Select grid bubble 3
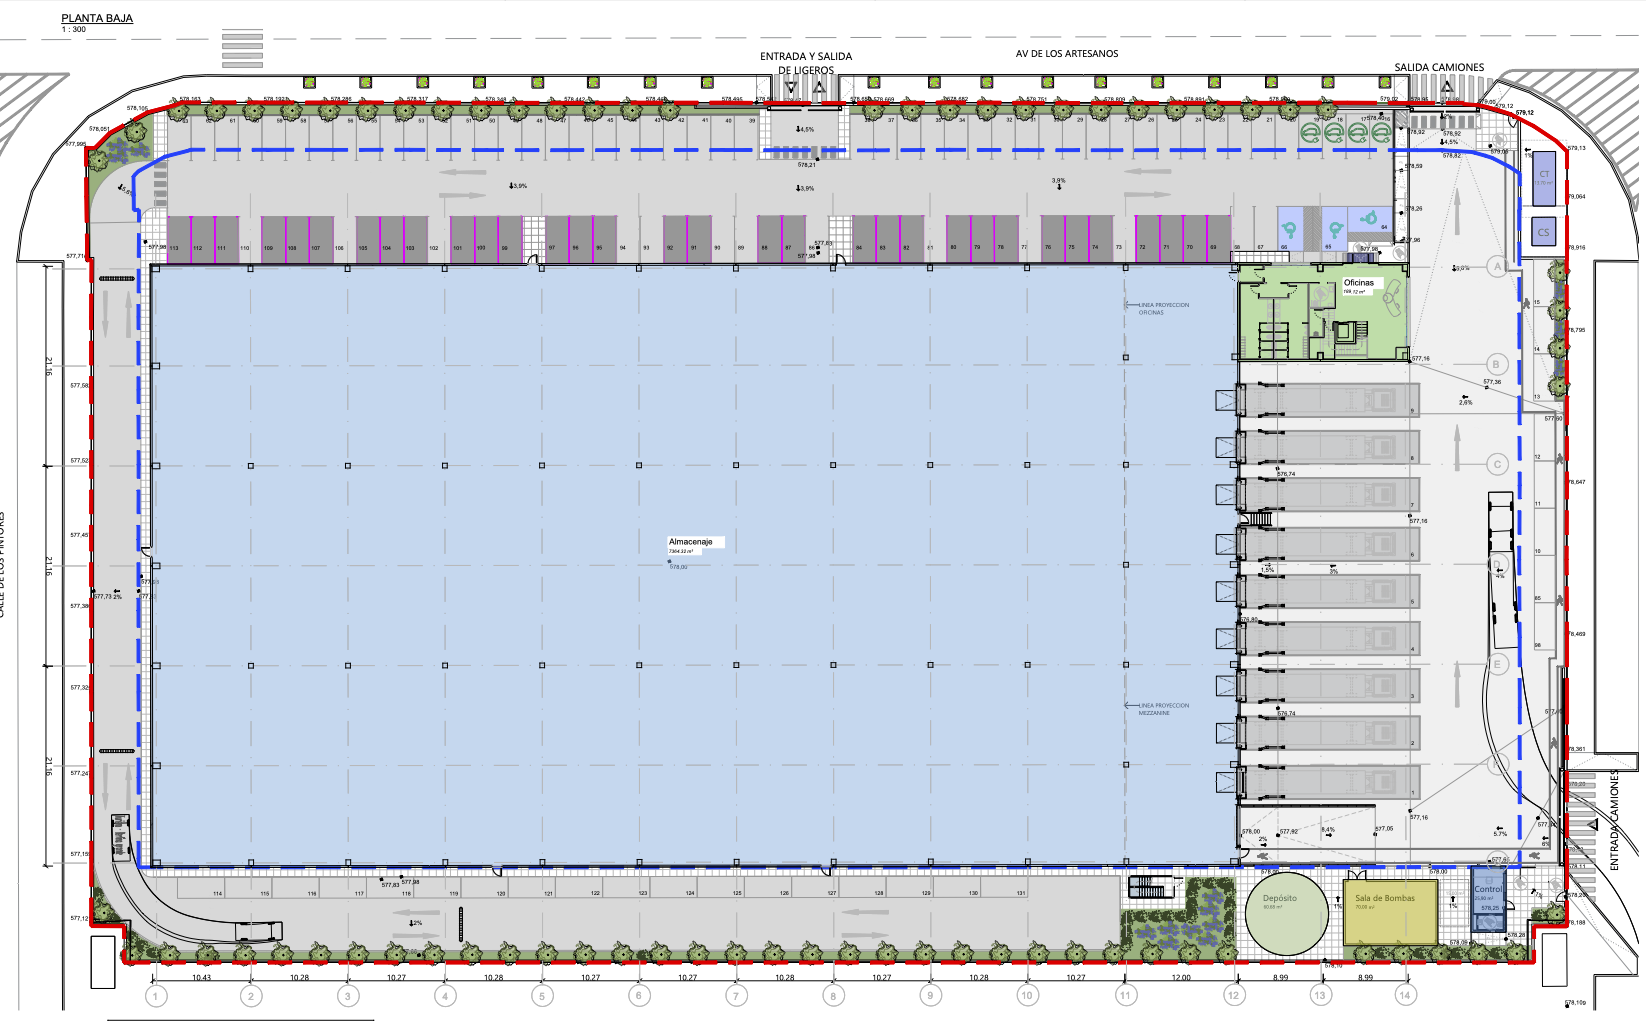Viewport: 1646px width, 1021px height. click(348, 996)
